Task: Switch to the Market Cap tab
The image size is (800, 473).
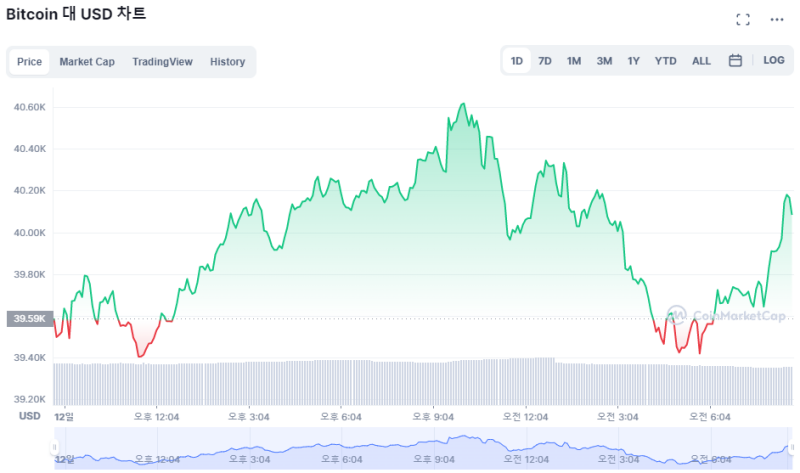Action: [x=87, y=62]
